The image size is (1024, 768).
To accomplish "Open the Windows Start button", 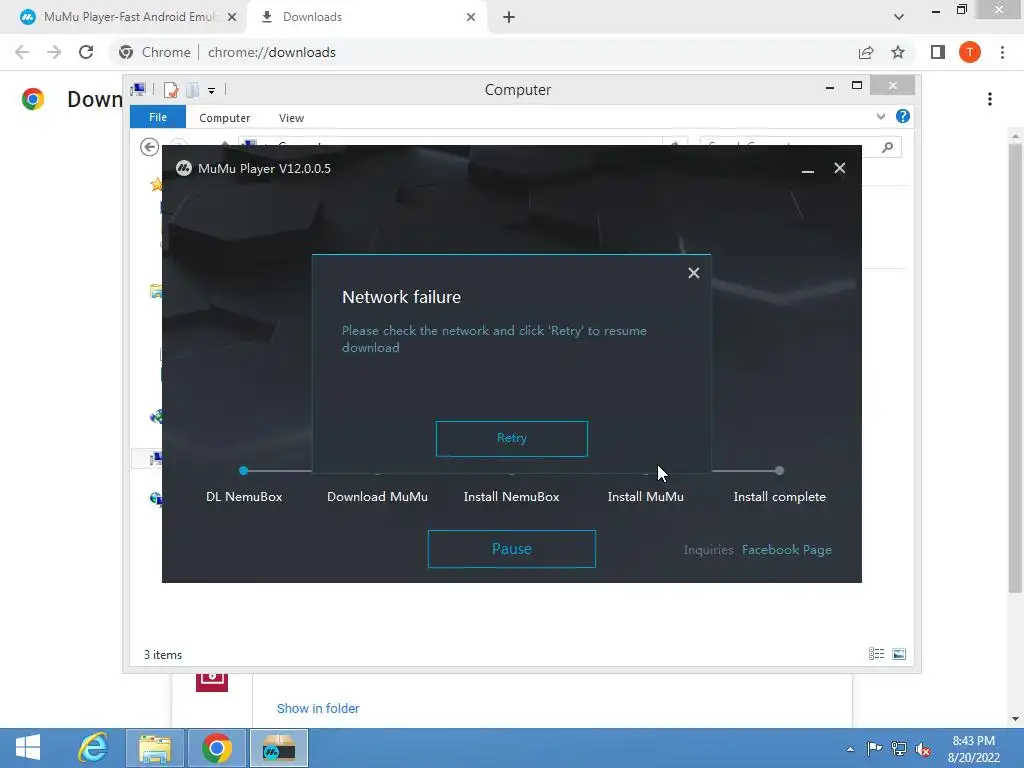I will click(27, 748).
